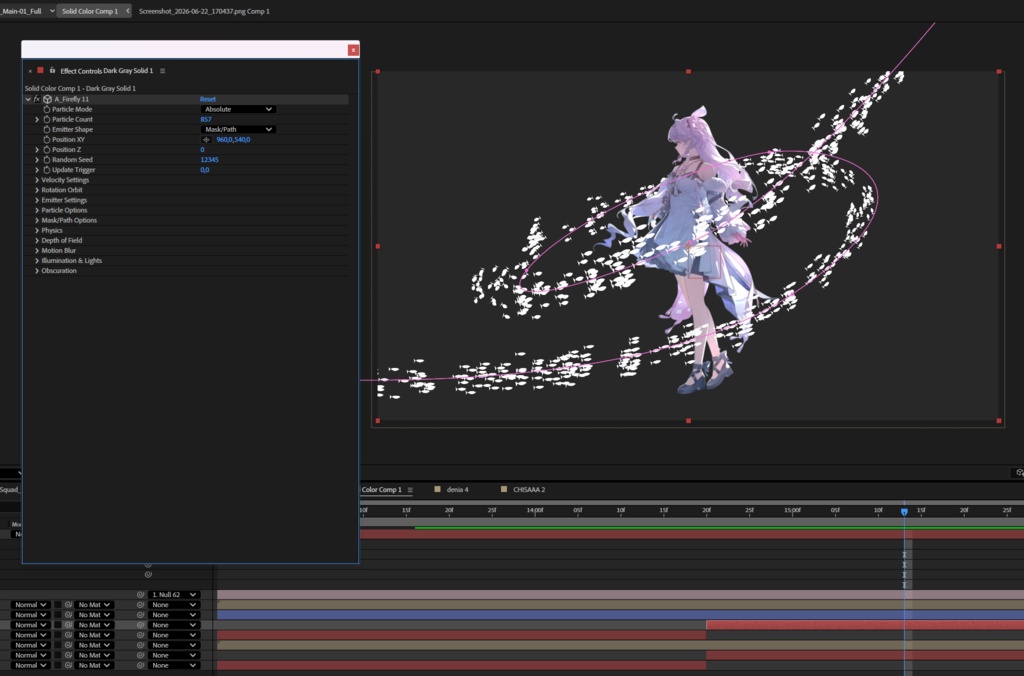
Task: Click the parent pick whip on the highlighted layer row
Action: 140,625
